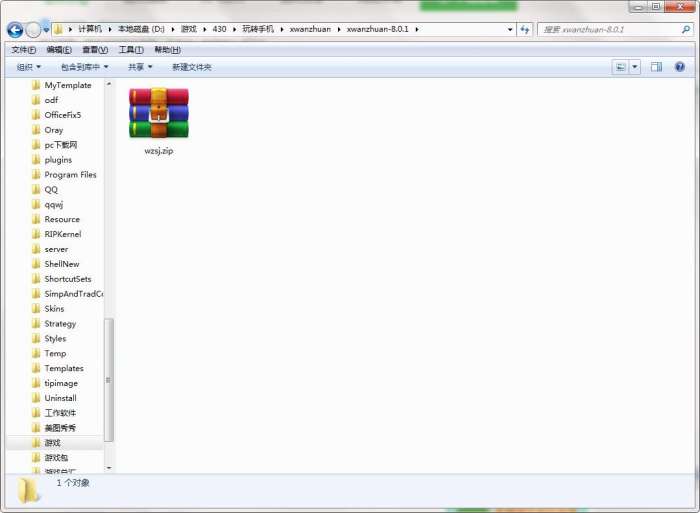
Task: Open the 组织 dropdown in the toolbar
Action: click(x=29, y=67)
